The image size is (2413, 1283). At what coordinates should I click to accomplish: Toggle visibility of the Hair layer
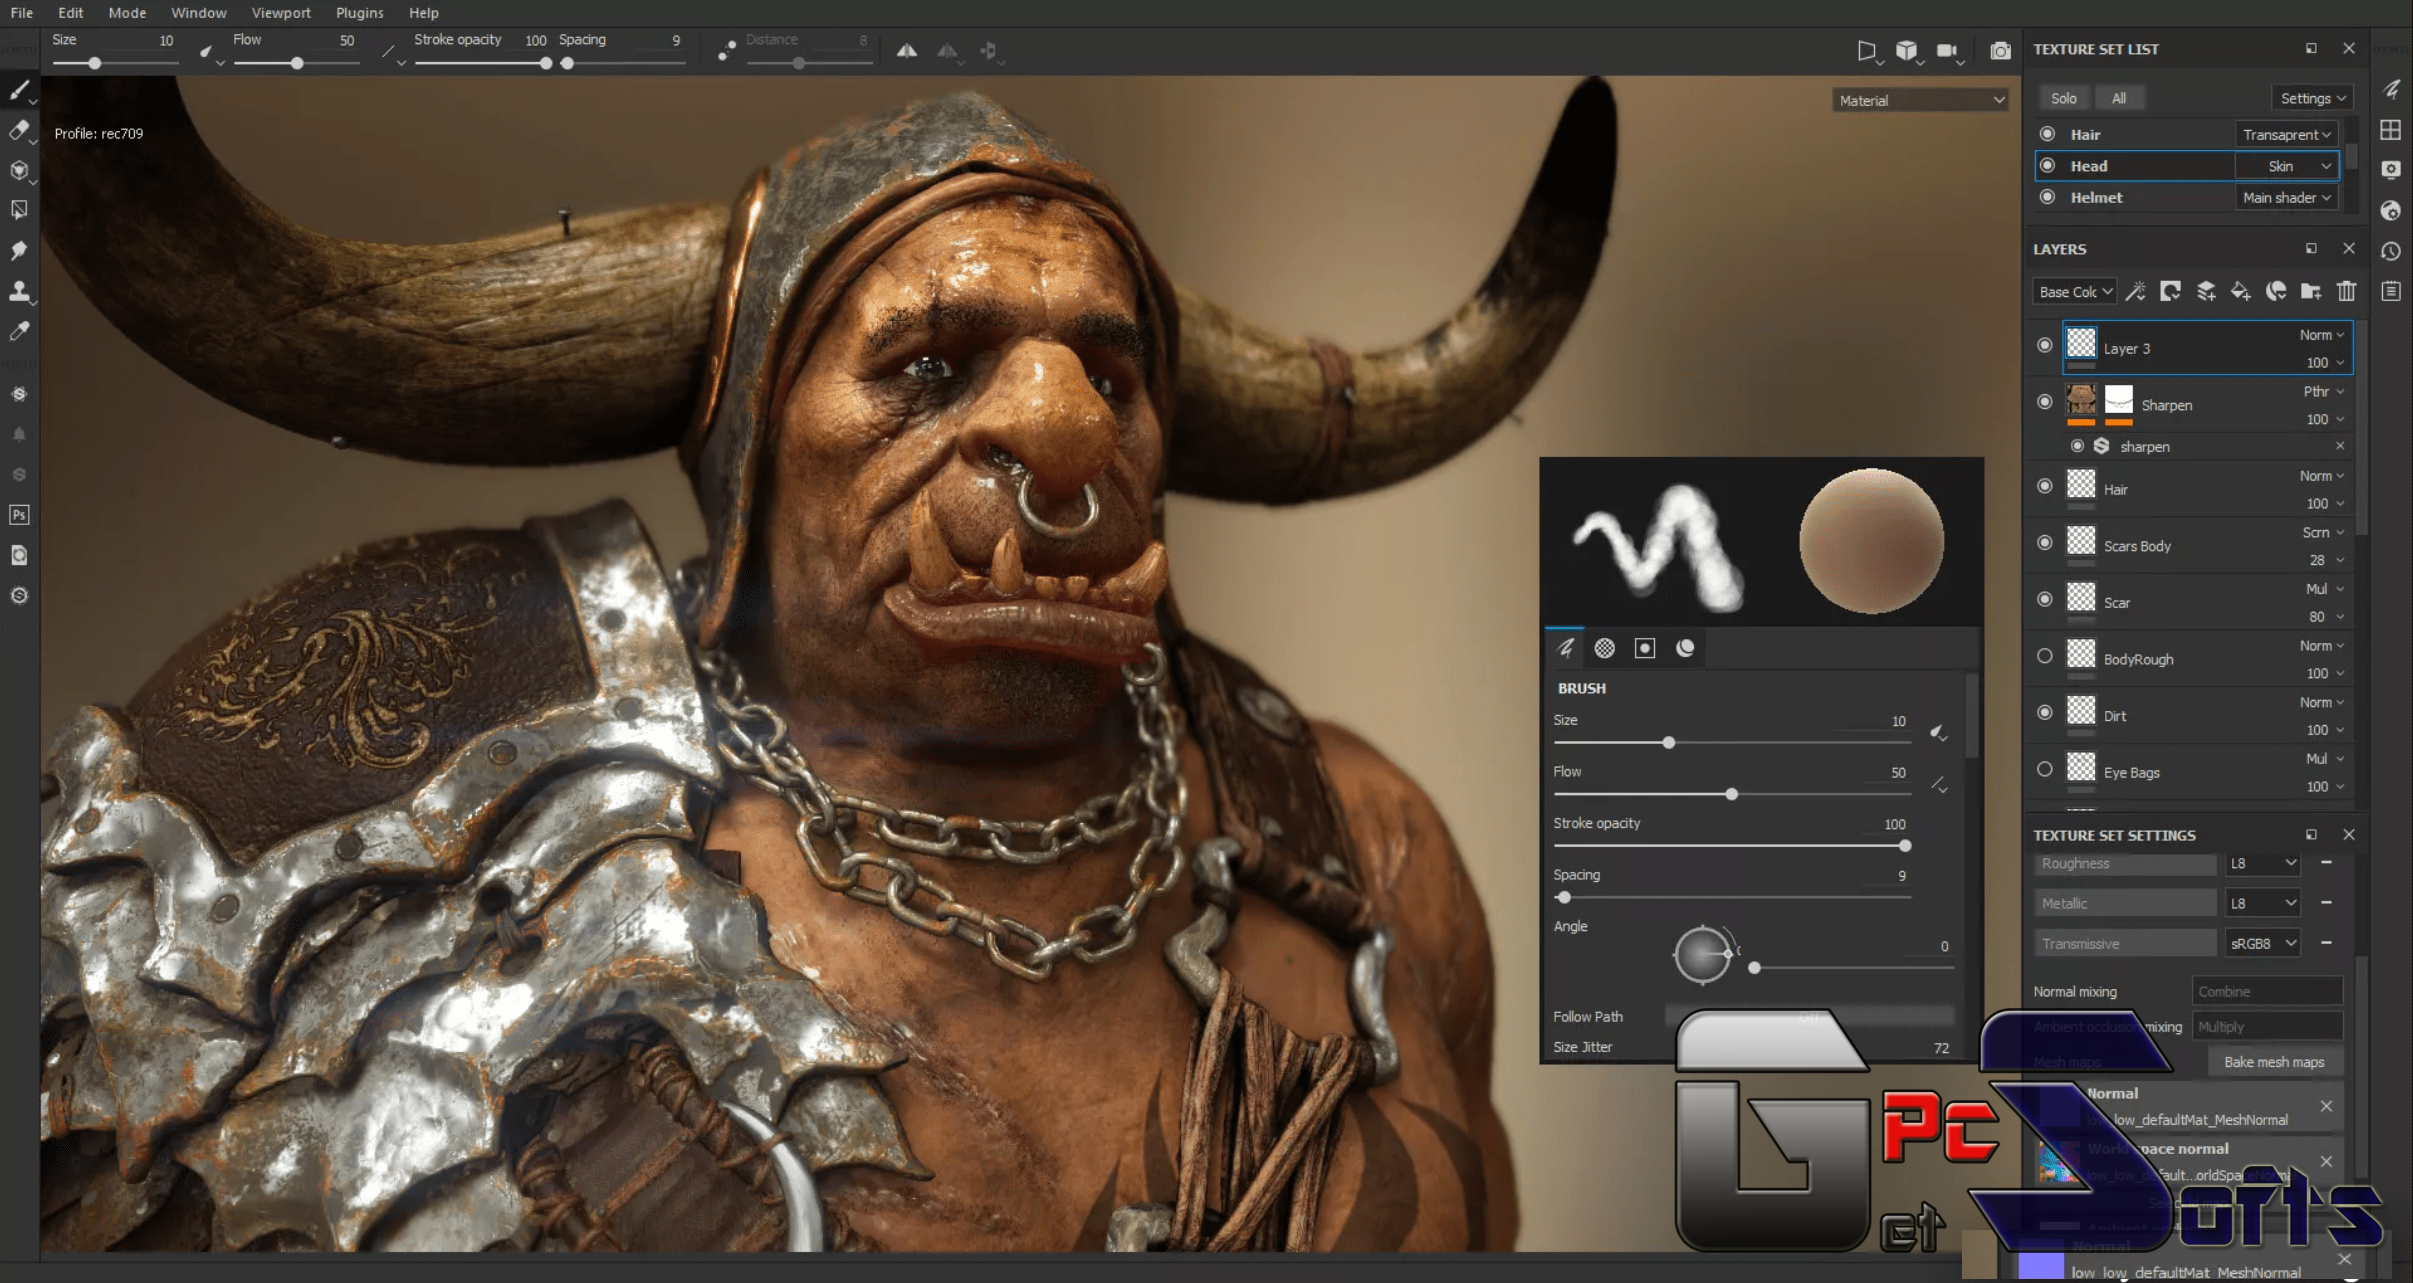(2045, 486)
